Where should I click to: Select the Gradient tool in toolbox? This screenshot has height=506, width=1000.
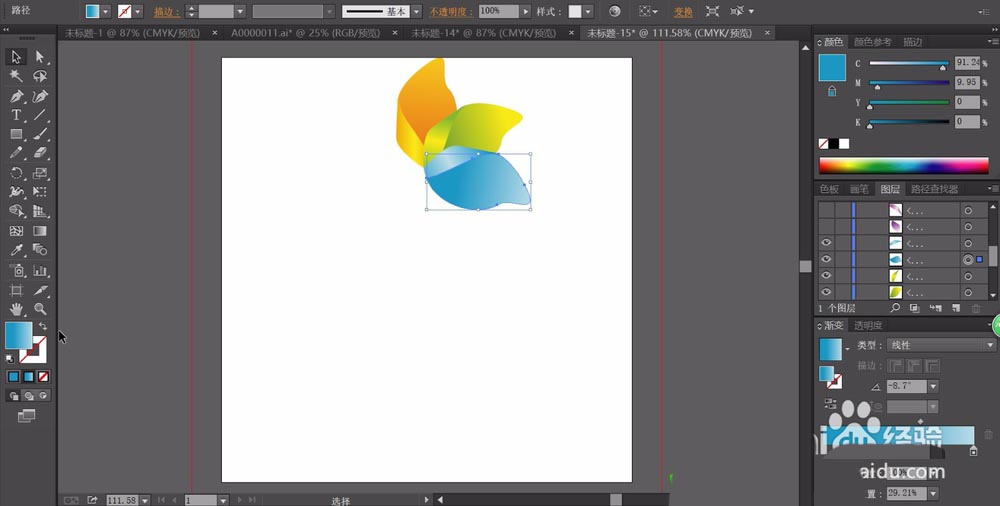tap(40, 231)
